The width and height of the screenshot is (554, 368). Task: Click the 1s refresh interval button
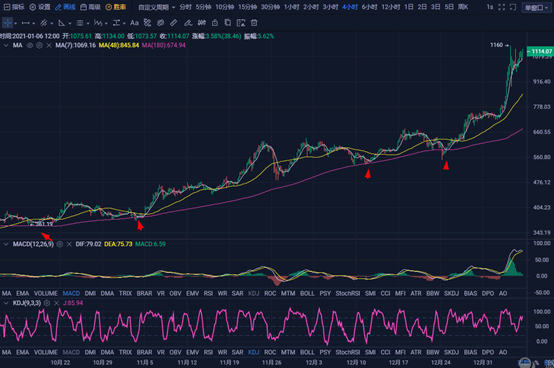[490, 7]
